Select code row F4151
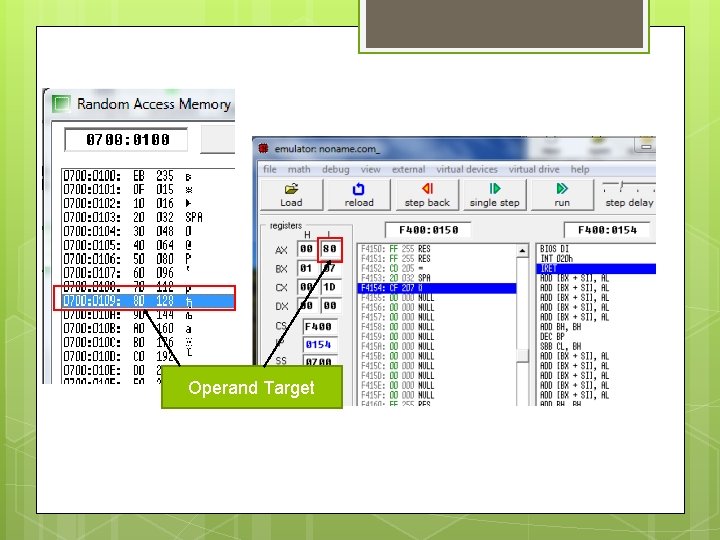Image resolution: width=720 pixels, height=540 pixels. 437,259
